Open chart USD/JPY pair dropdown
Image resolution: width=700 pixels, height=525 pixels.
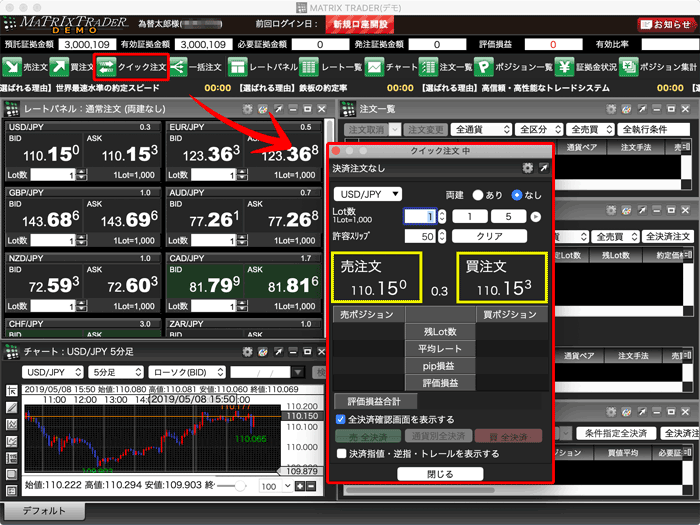coord(52,372)
